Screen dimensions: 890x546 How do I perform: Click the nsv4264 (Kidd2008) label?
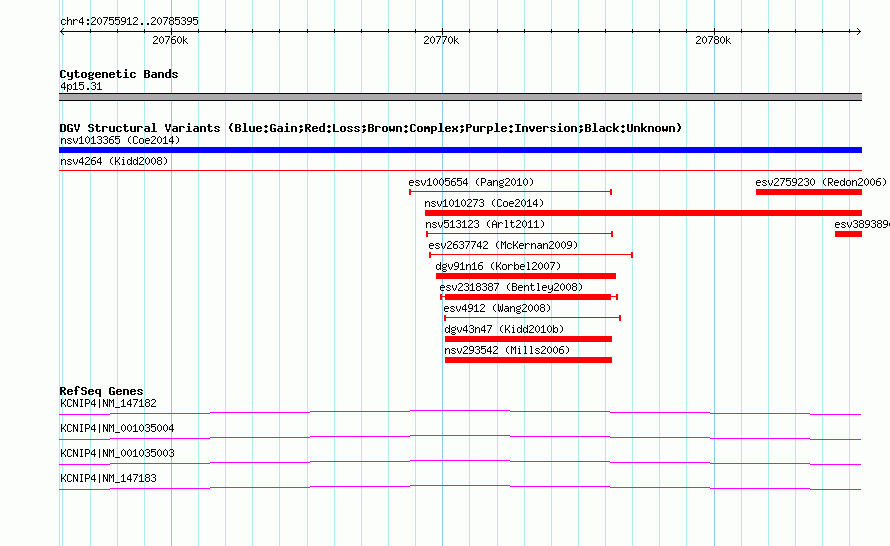[x=114, y=161]
